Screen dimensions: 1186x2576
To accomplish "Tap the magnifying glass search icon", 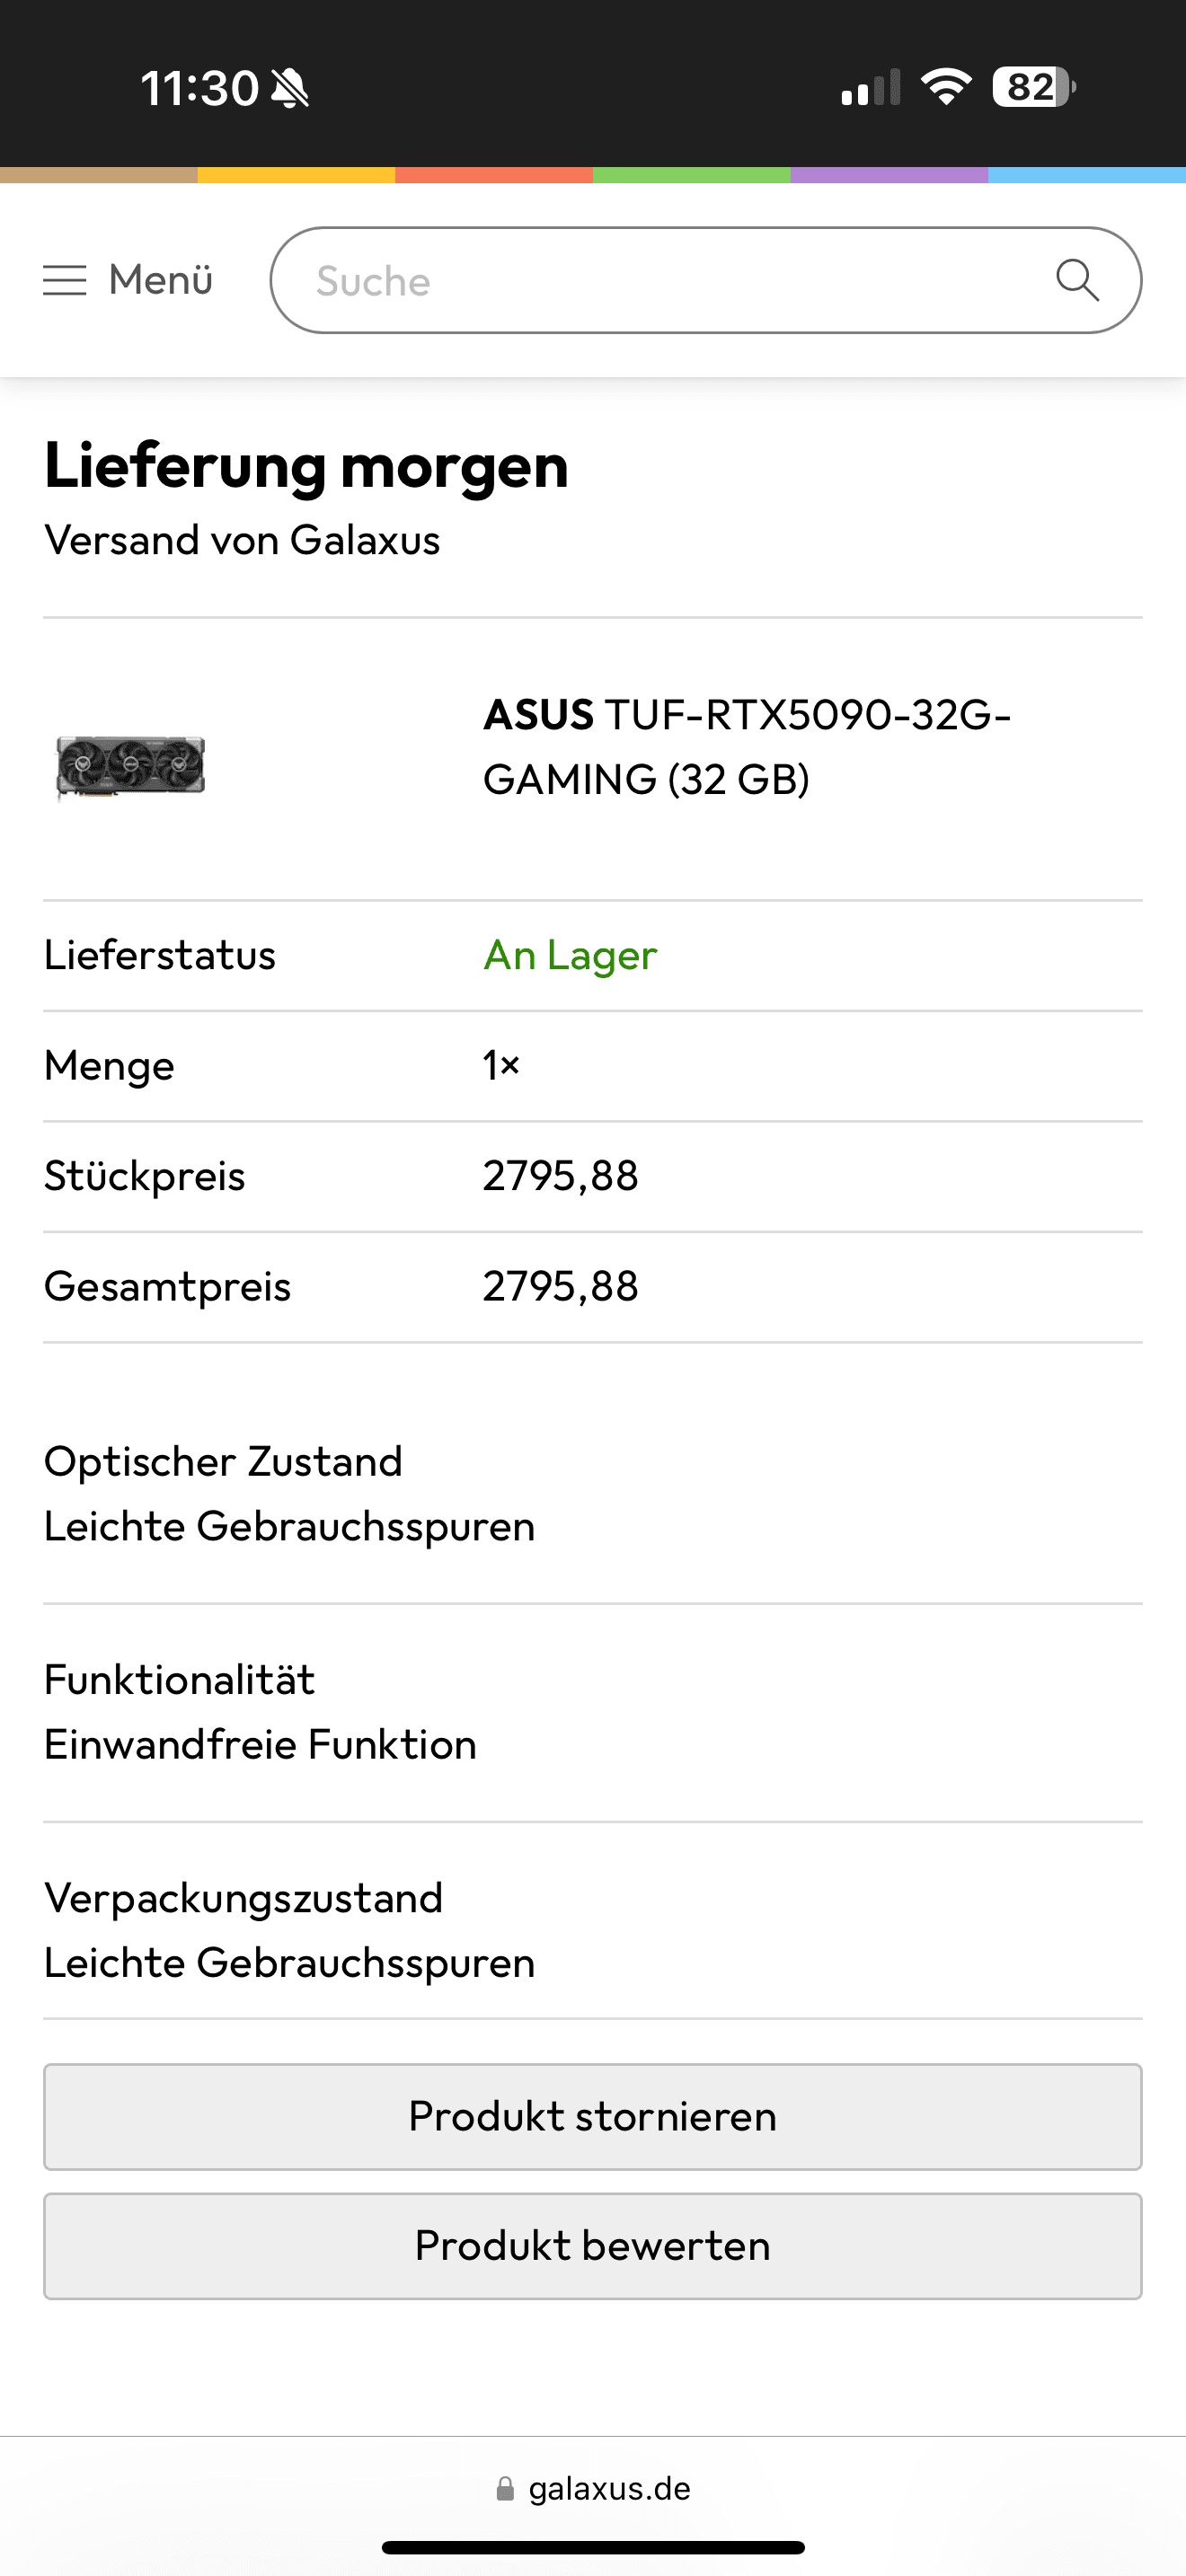I will 1077,281.
